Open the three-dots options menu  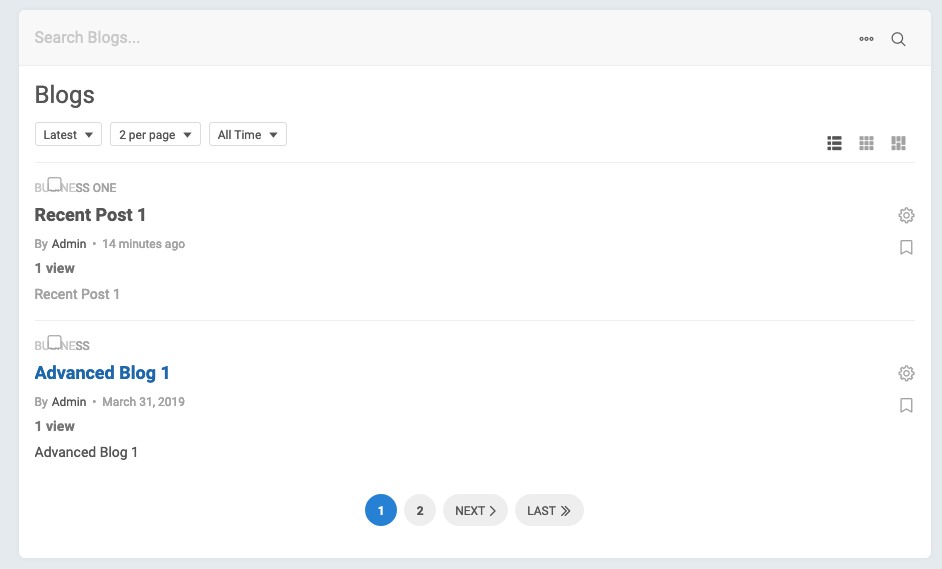(866, 39)
